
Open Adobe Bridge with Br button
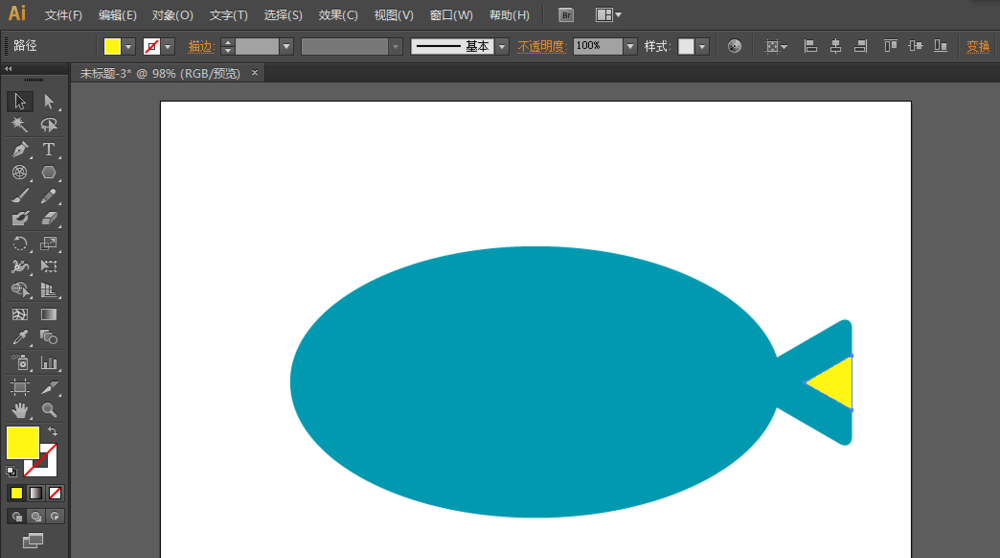(x=566, y=15)
